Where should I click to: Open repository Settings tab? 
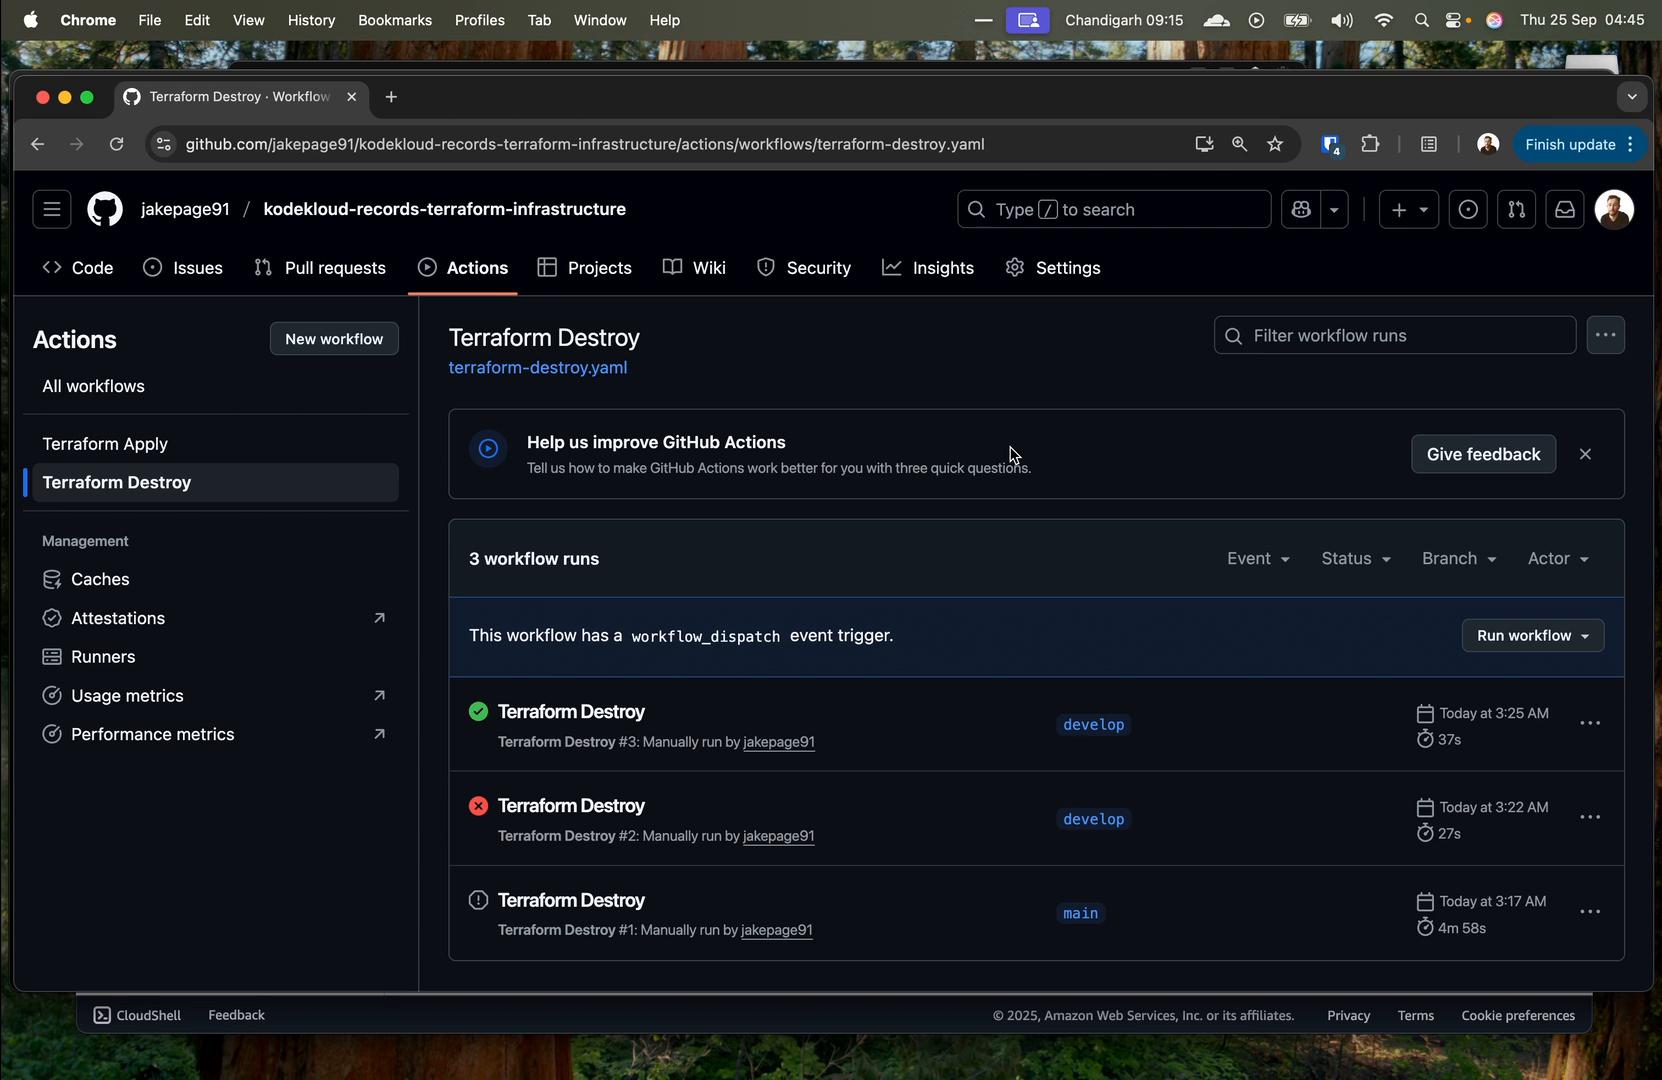tap(1053, 268)
